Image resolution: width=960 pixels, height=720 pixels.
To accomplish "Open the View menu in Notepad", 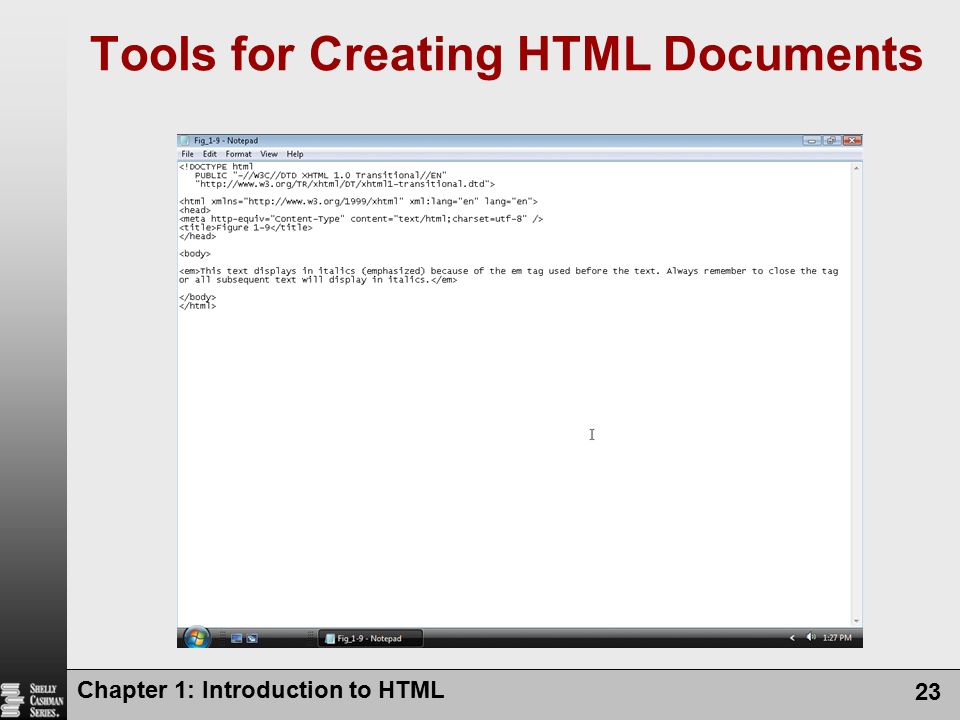I will (269, 154).
